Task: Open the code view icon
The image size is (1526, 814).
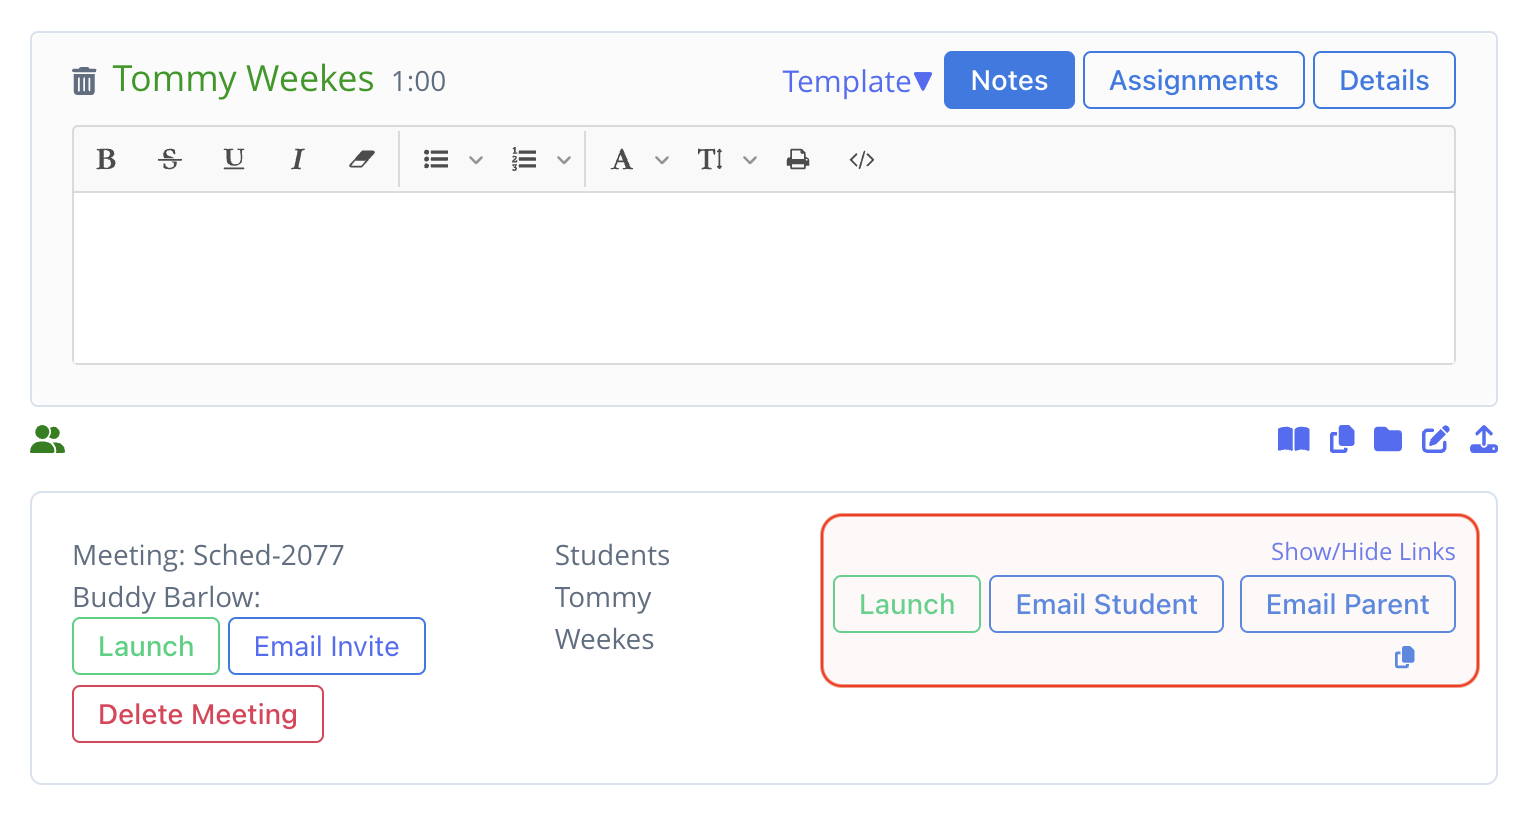Action: [x=861, y=159]
